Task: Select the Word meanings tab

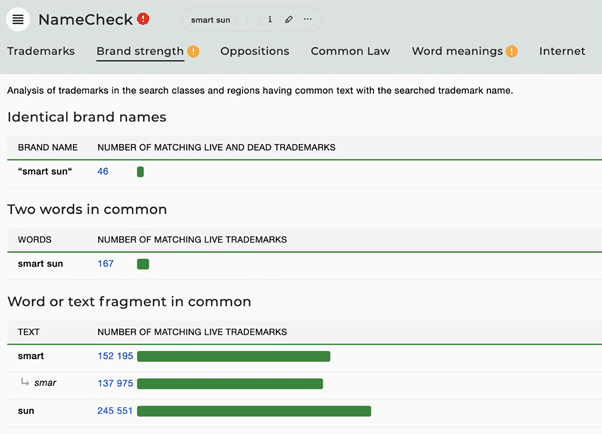Action: tap(457, 51)
